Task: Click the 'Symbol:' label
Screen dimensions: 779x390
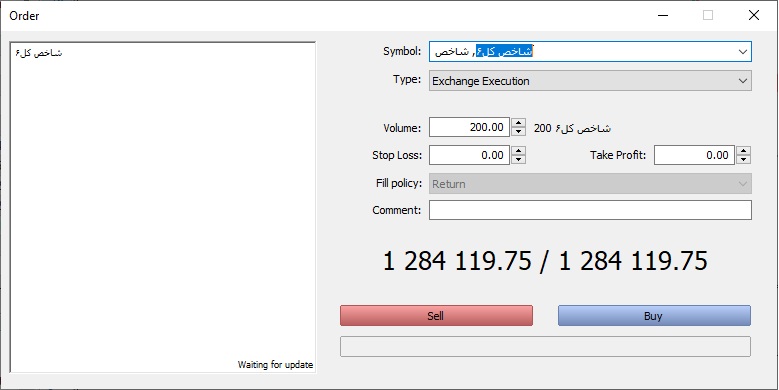Action: click(x=402, y=51)
